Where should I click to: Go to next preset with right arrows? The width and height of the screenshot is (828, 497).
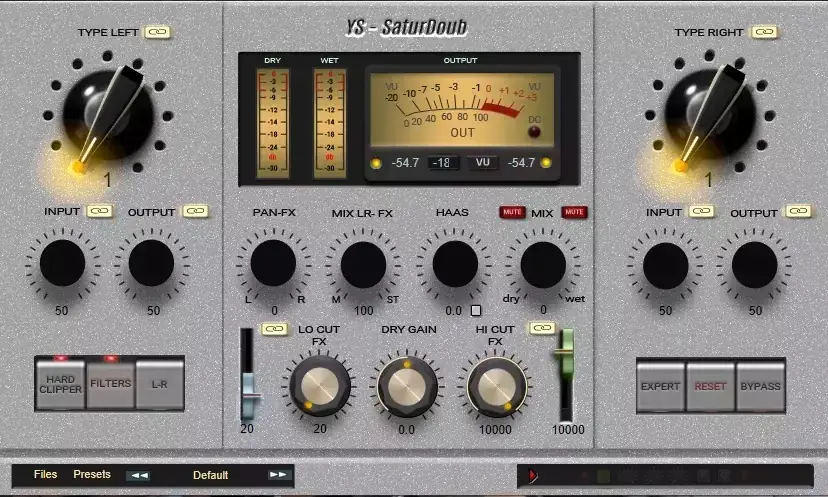tap(278, 475)
